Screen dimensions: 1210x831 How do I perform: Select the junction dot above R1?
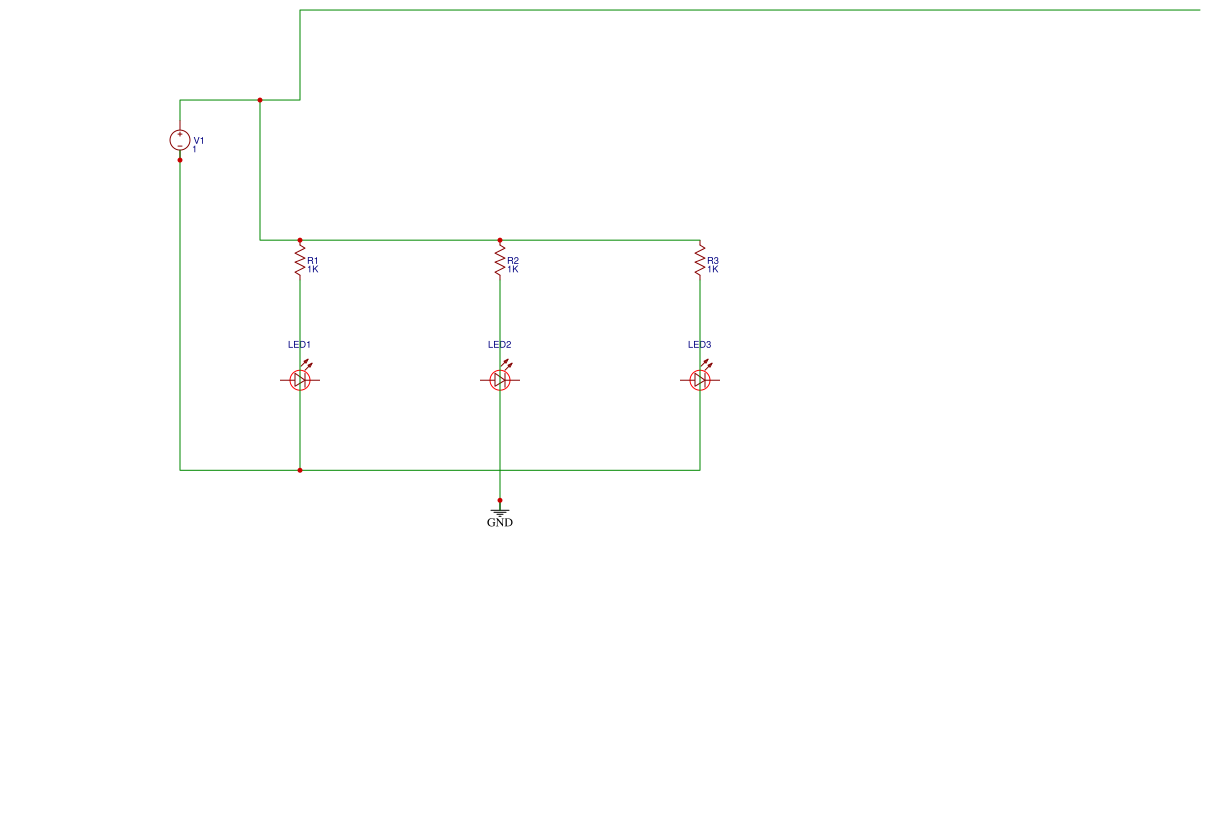(300, 239)
